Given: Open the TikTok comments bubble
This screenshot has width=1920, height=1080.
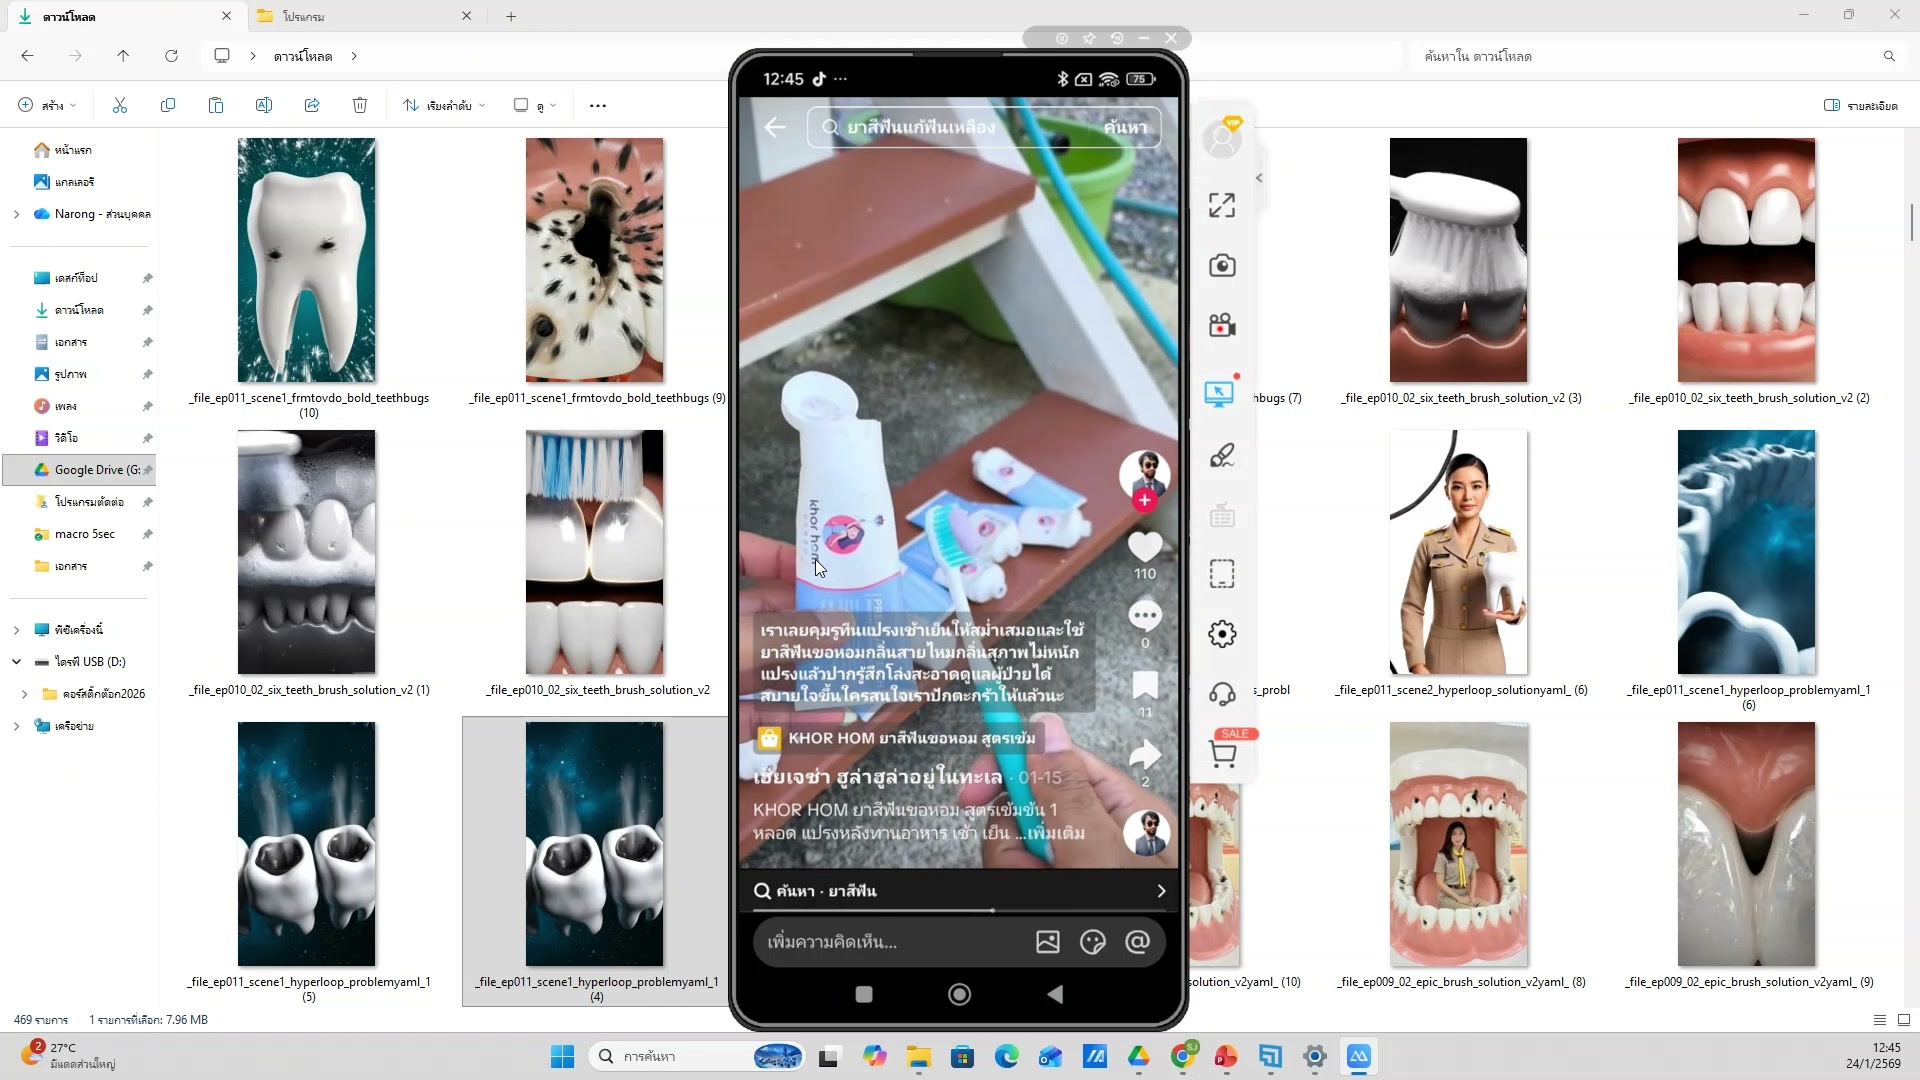Looking at the screenshot, I should pyautogui.click(x=1146, y=615).
